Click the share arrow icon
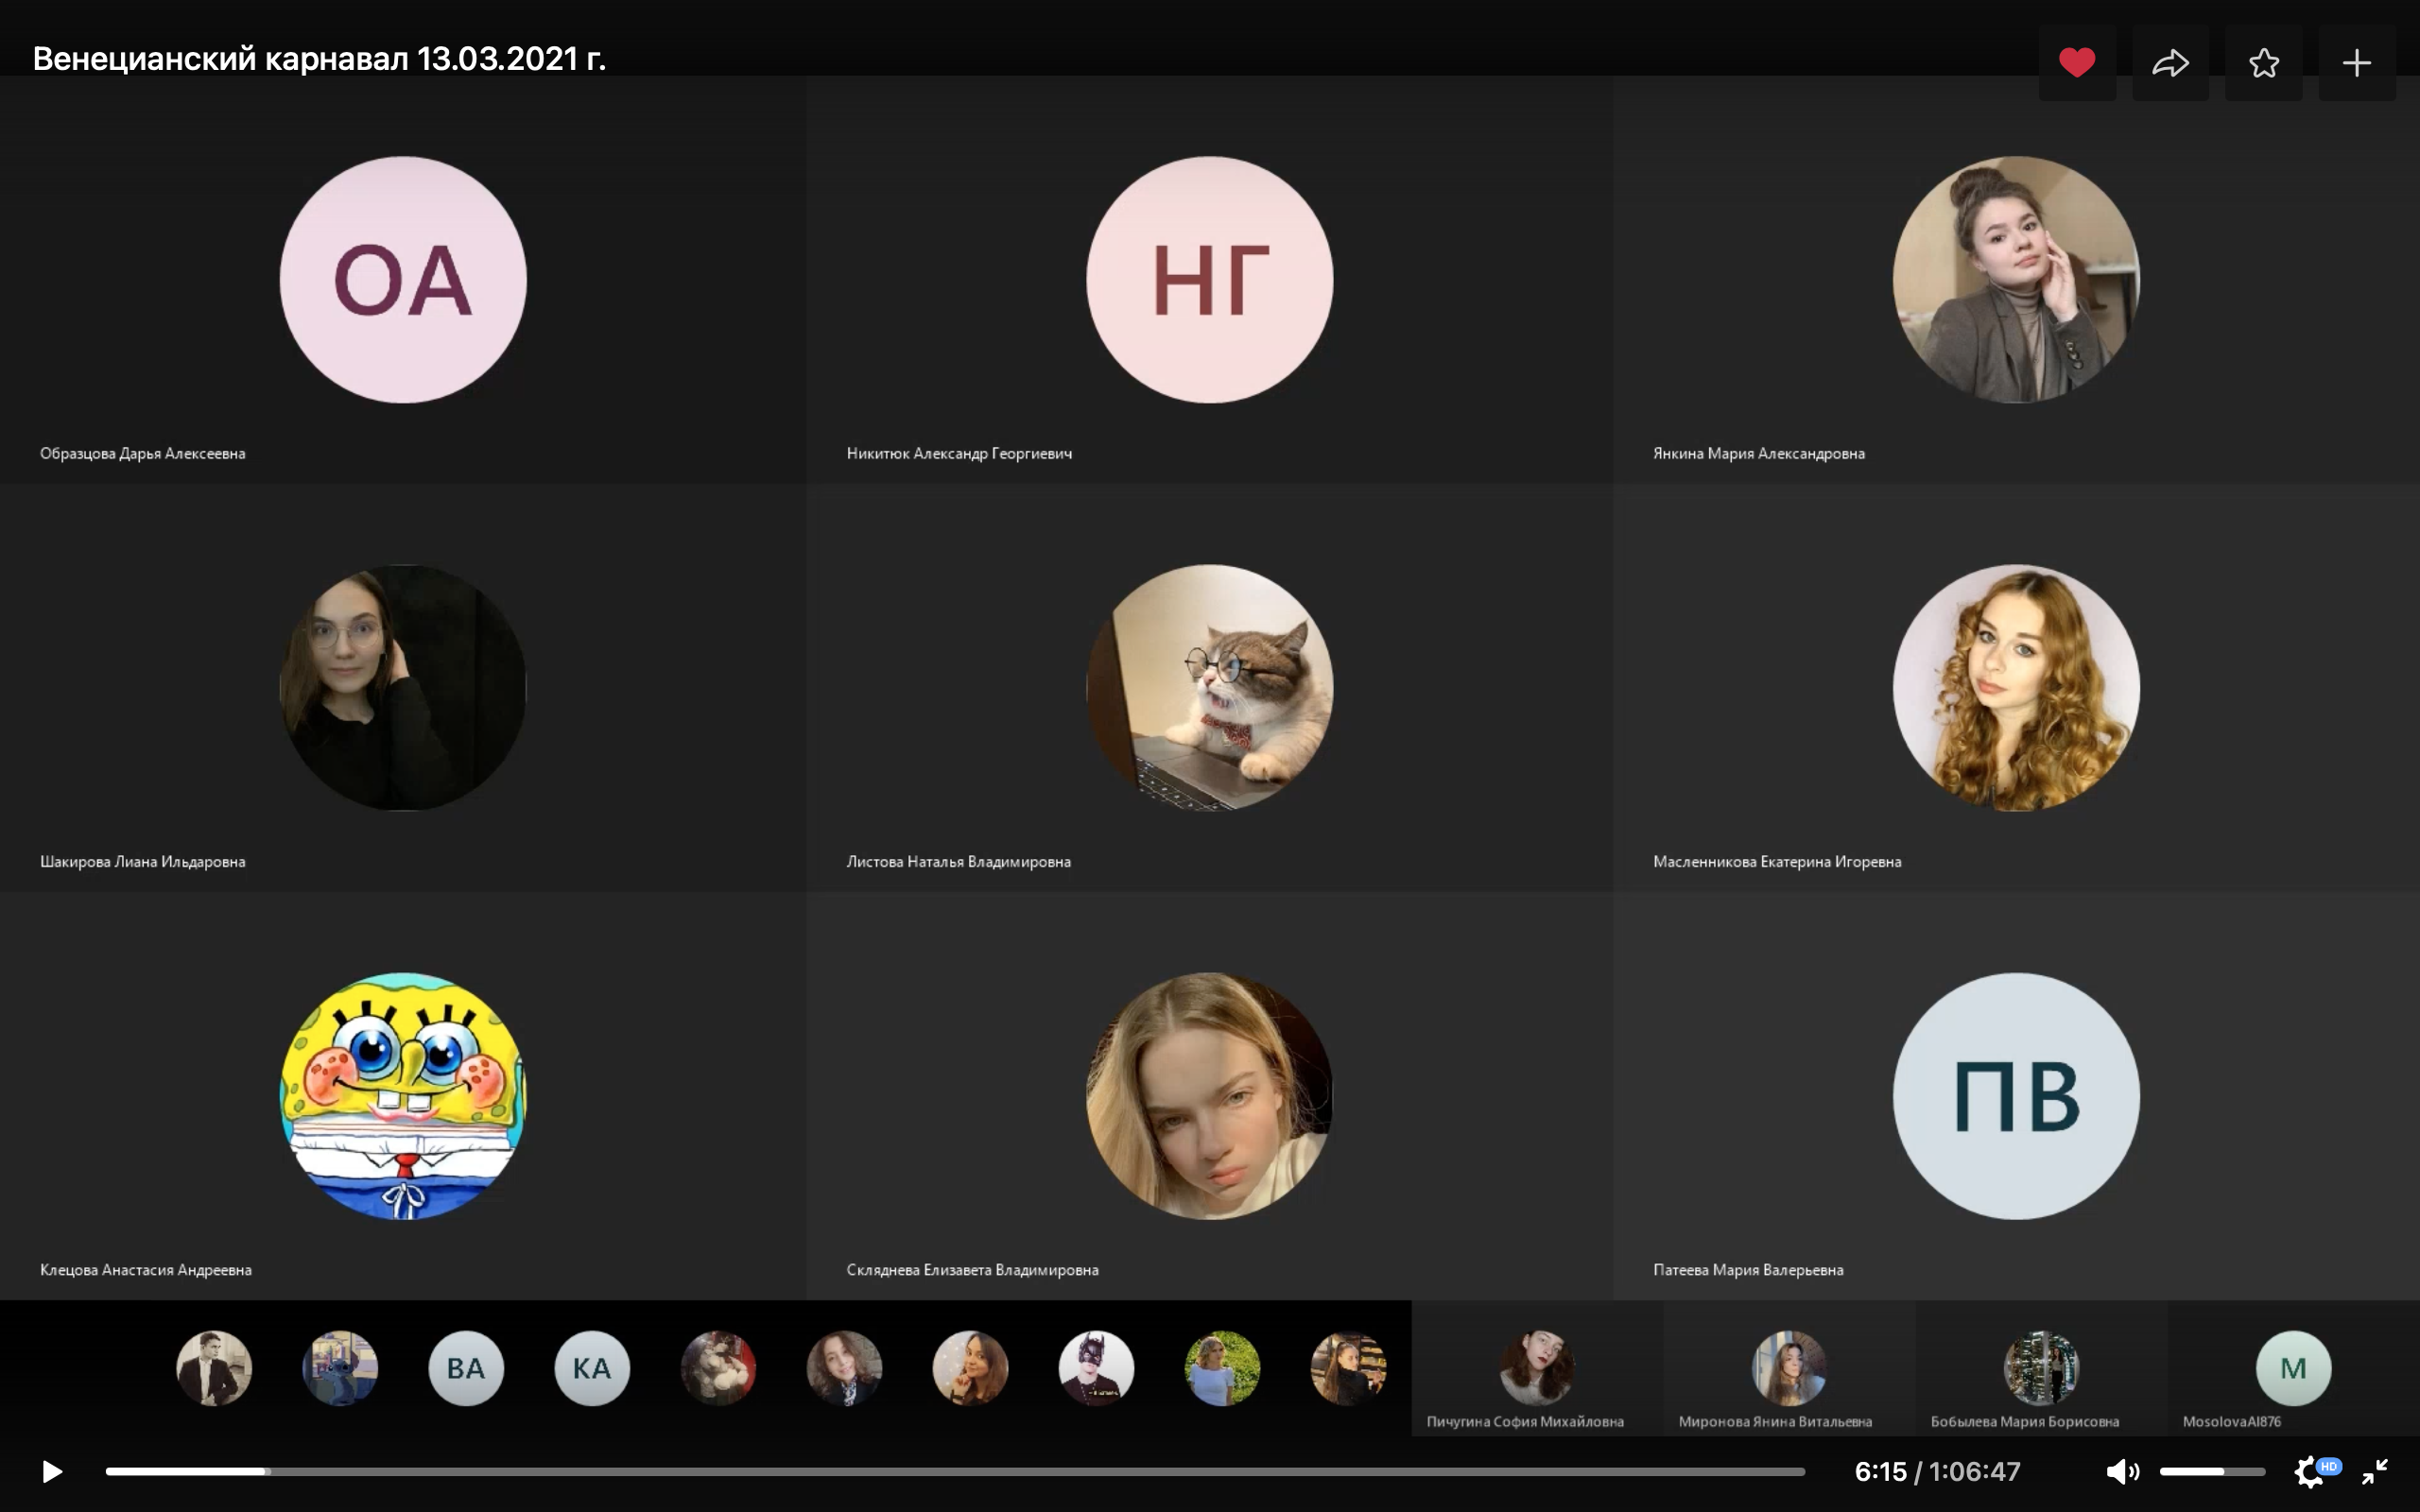Viewport: 2420px width, 1512px height. click(x=2170, y=63)
